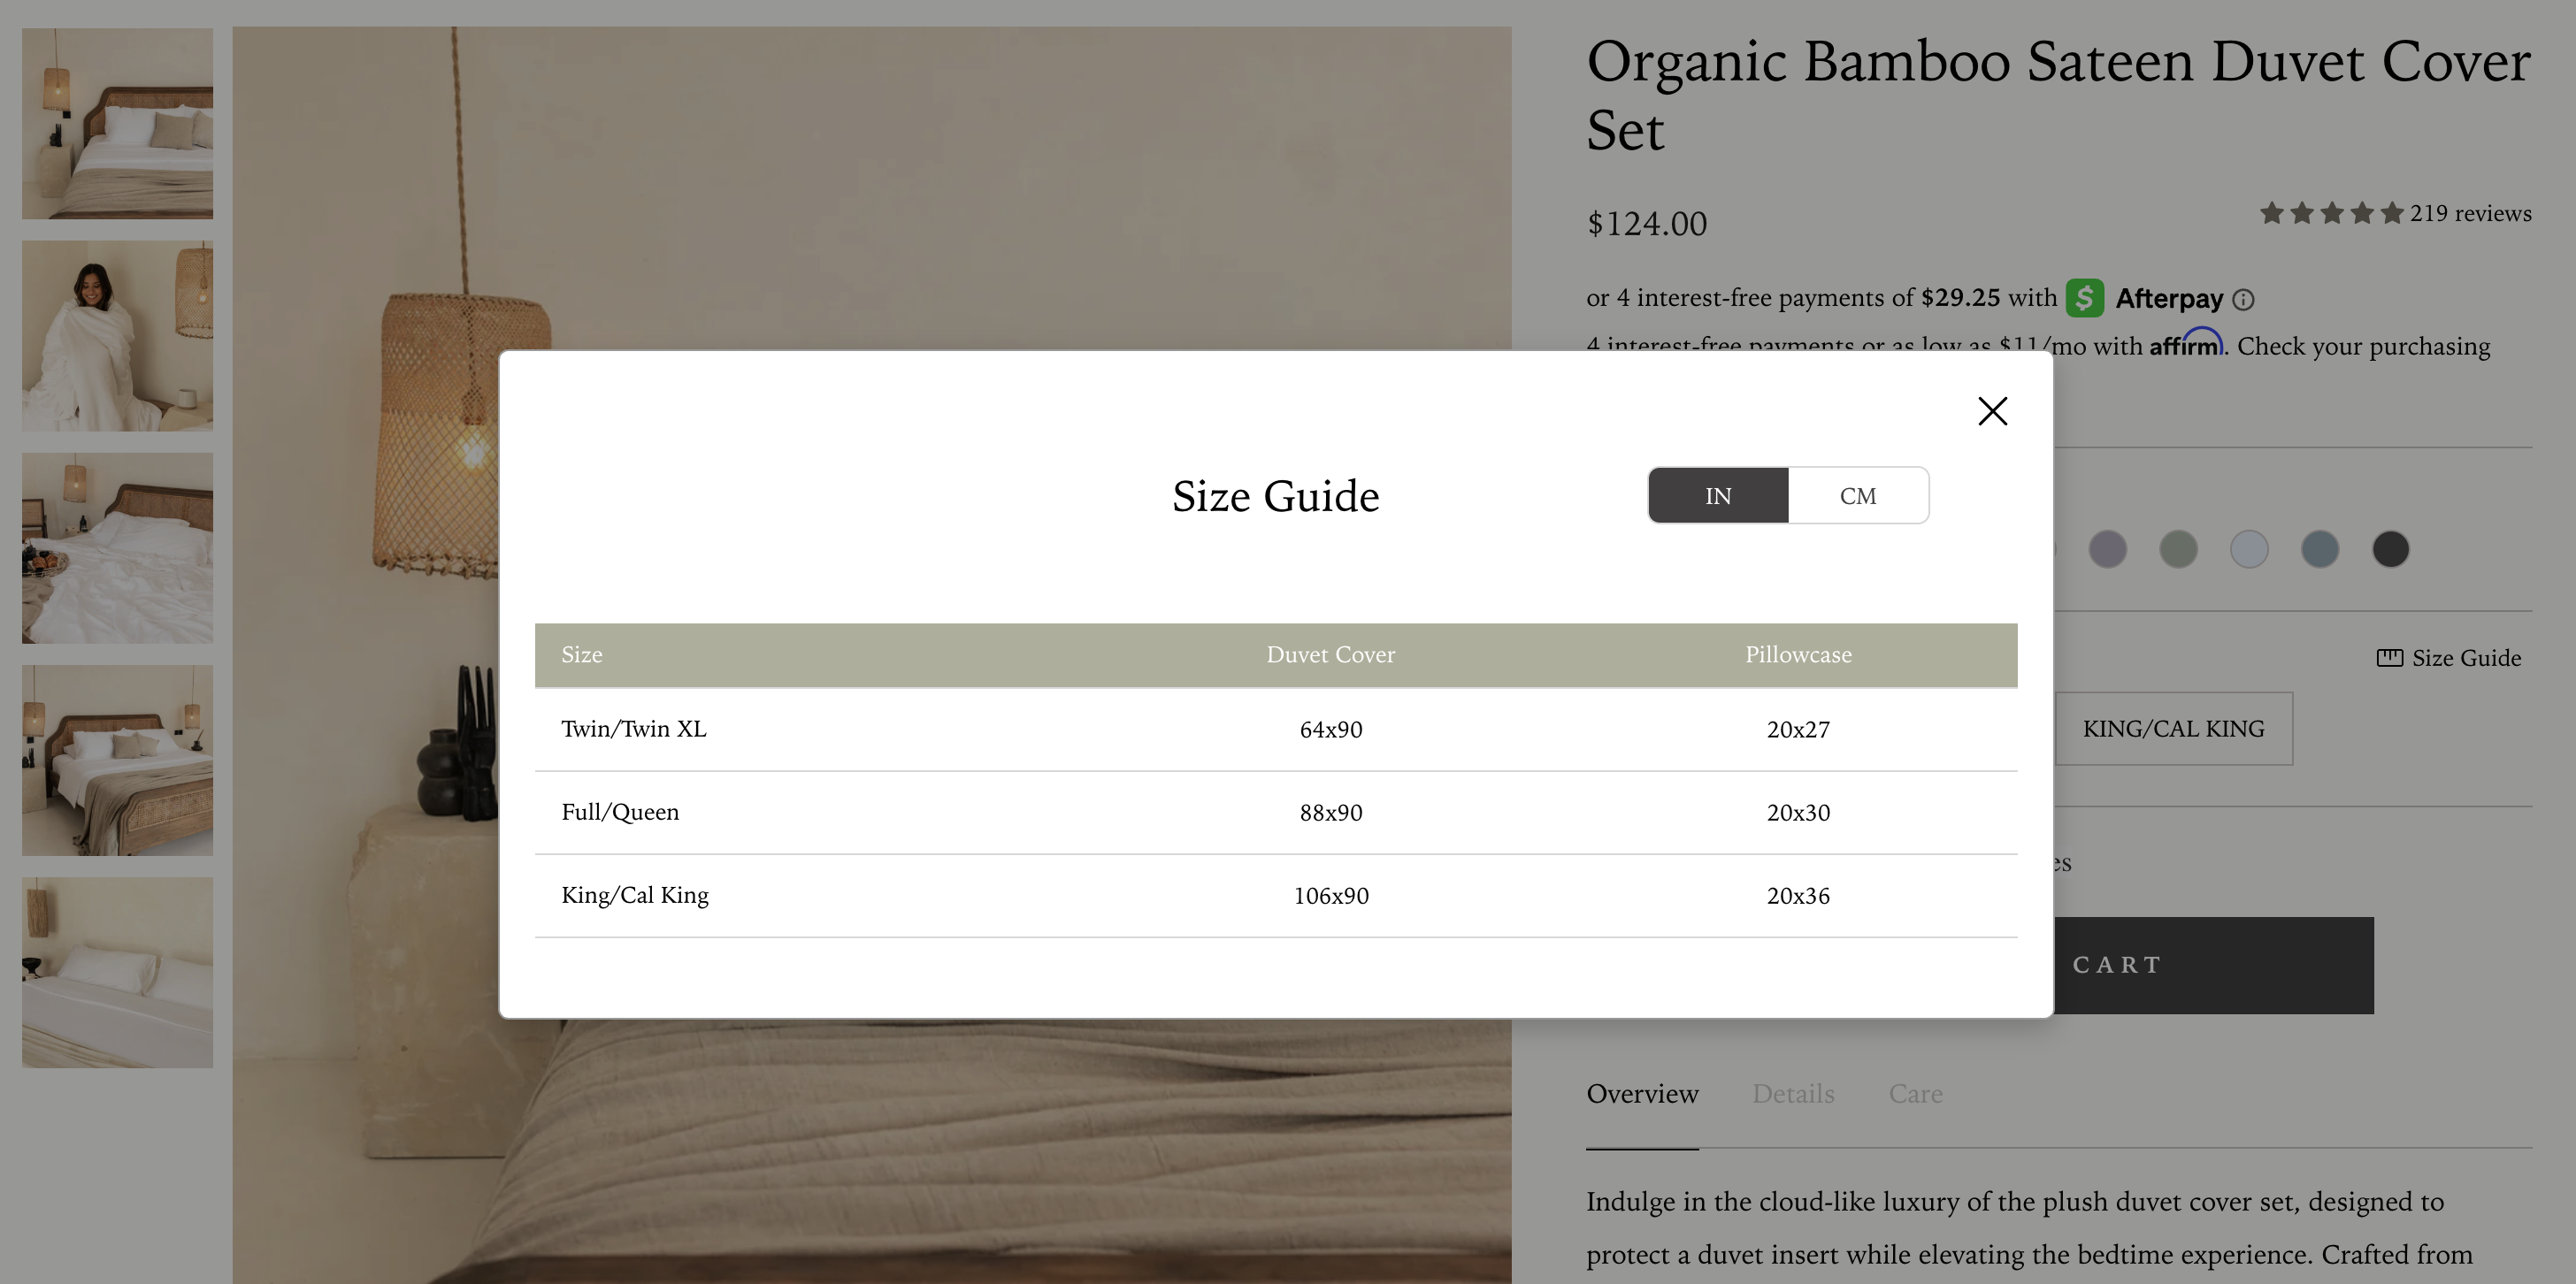This screenshot has height=1284, width=2576.
Task: Select KING/CAL KING size option
Action: point(2173,729)
